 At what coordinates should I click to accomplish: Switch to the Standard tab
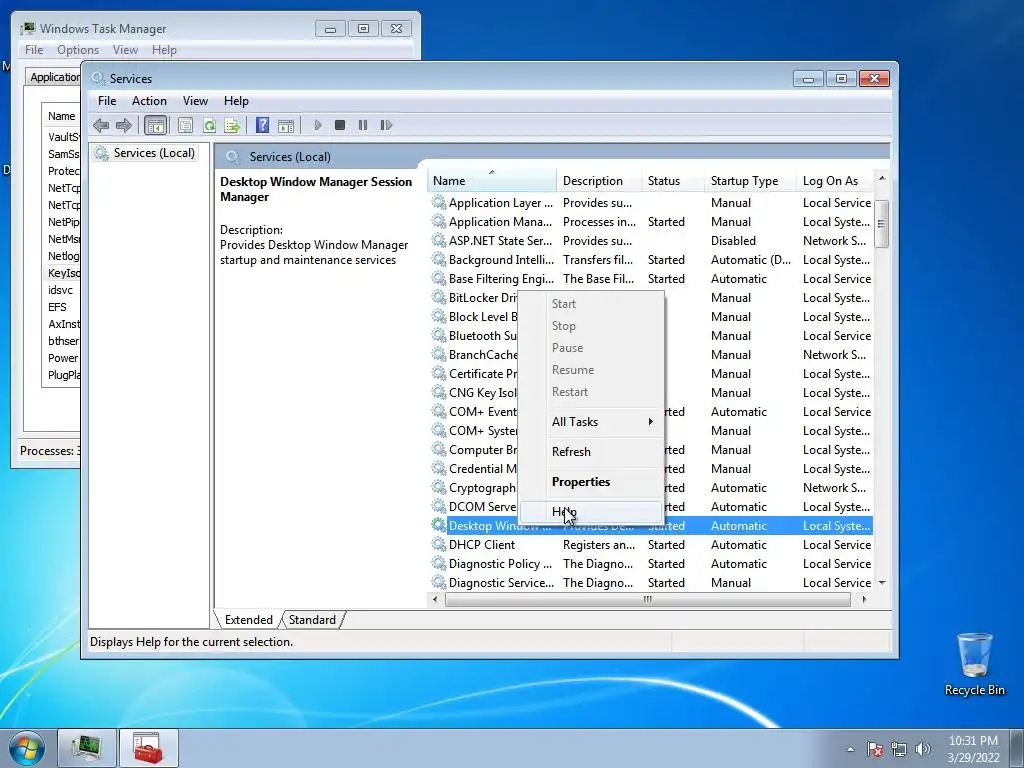point(312,620)
